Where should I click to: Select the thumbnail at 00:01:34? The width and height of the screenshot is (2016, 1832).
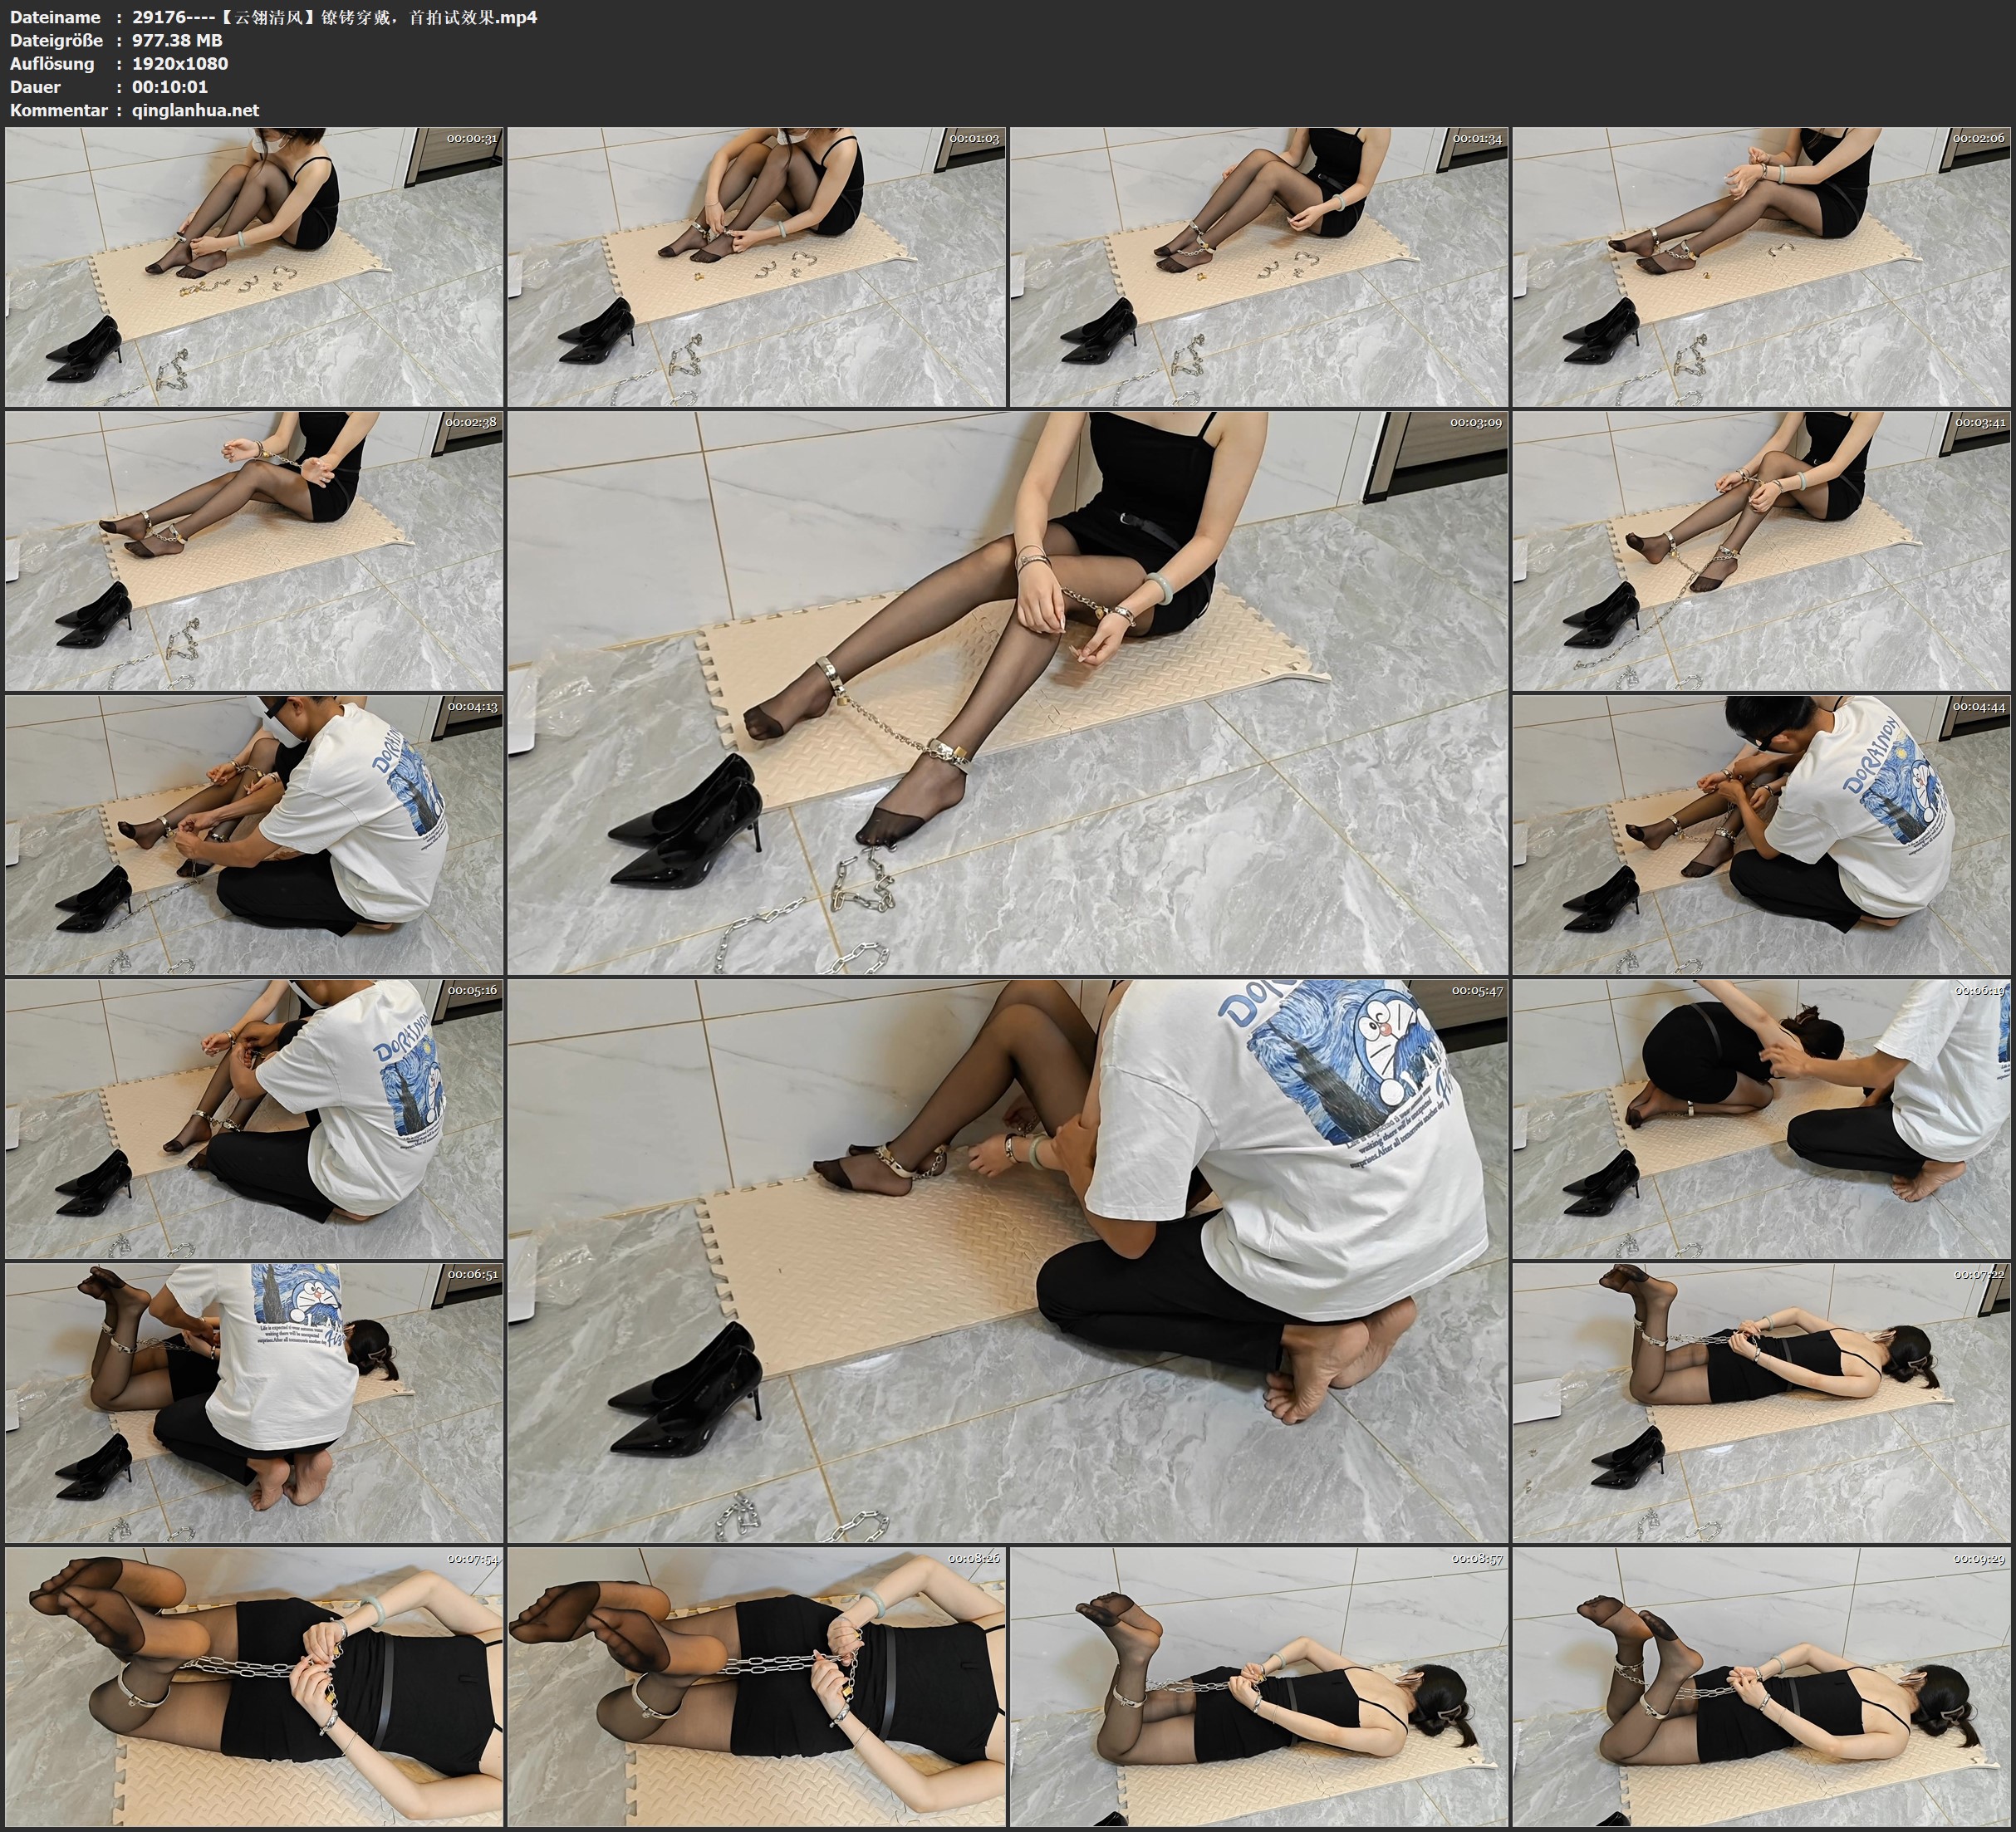coord(1259,266)
